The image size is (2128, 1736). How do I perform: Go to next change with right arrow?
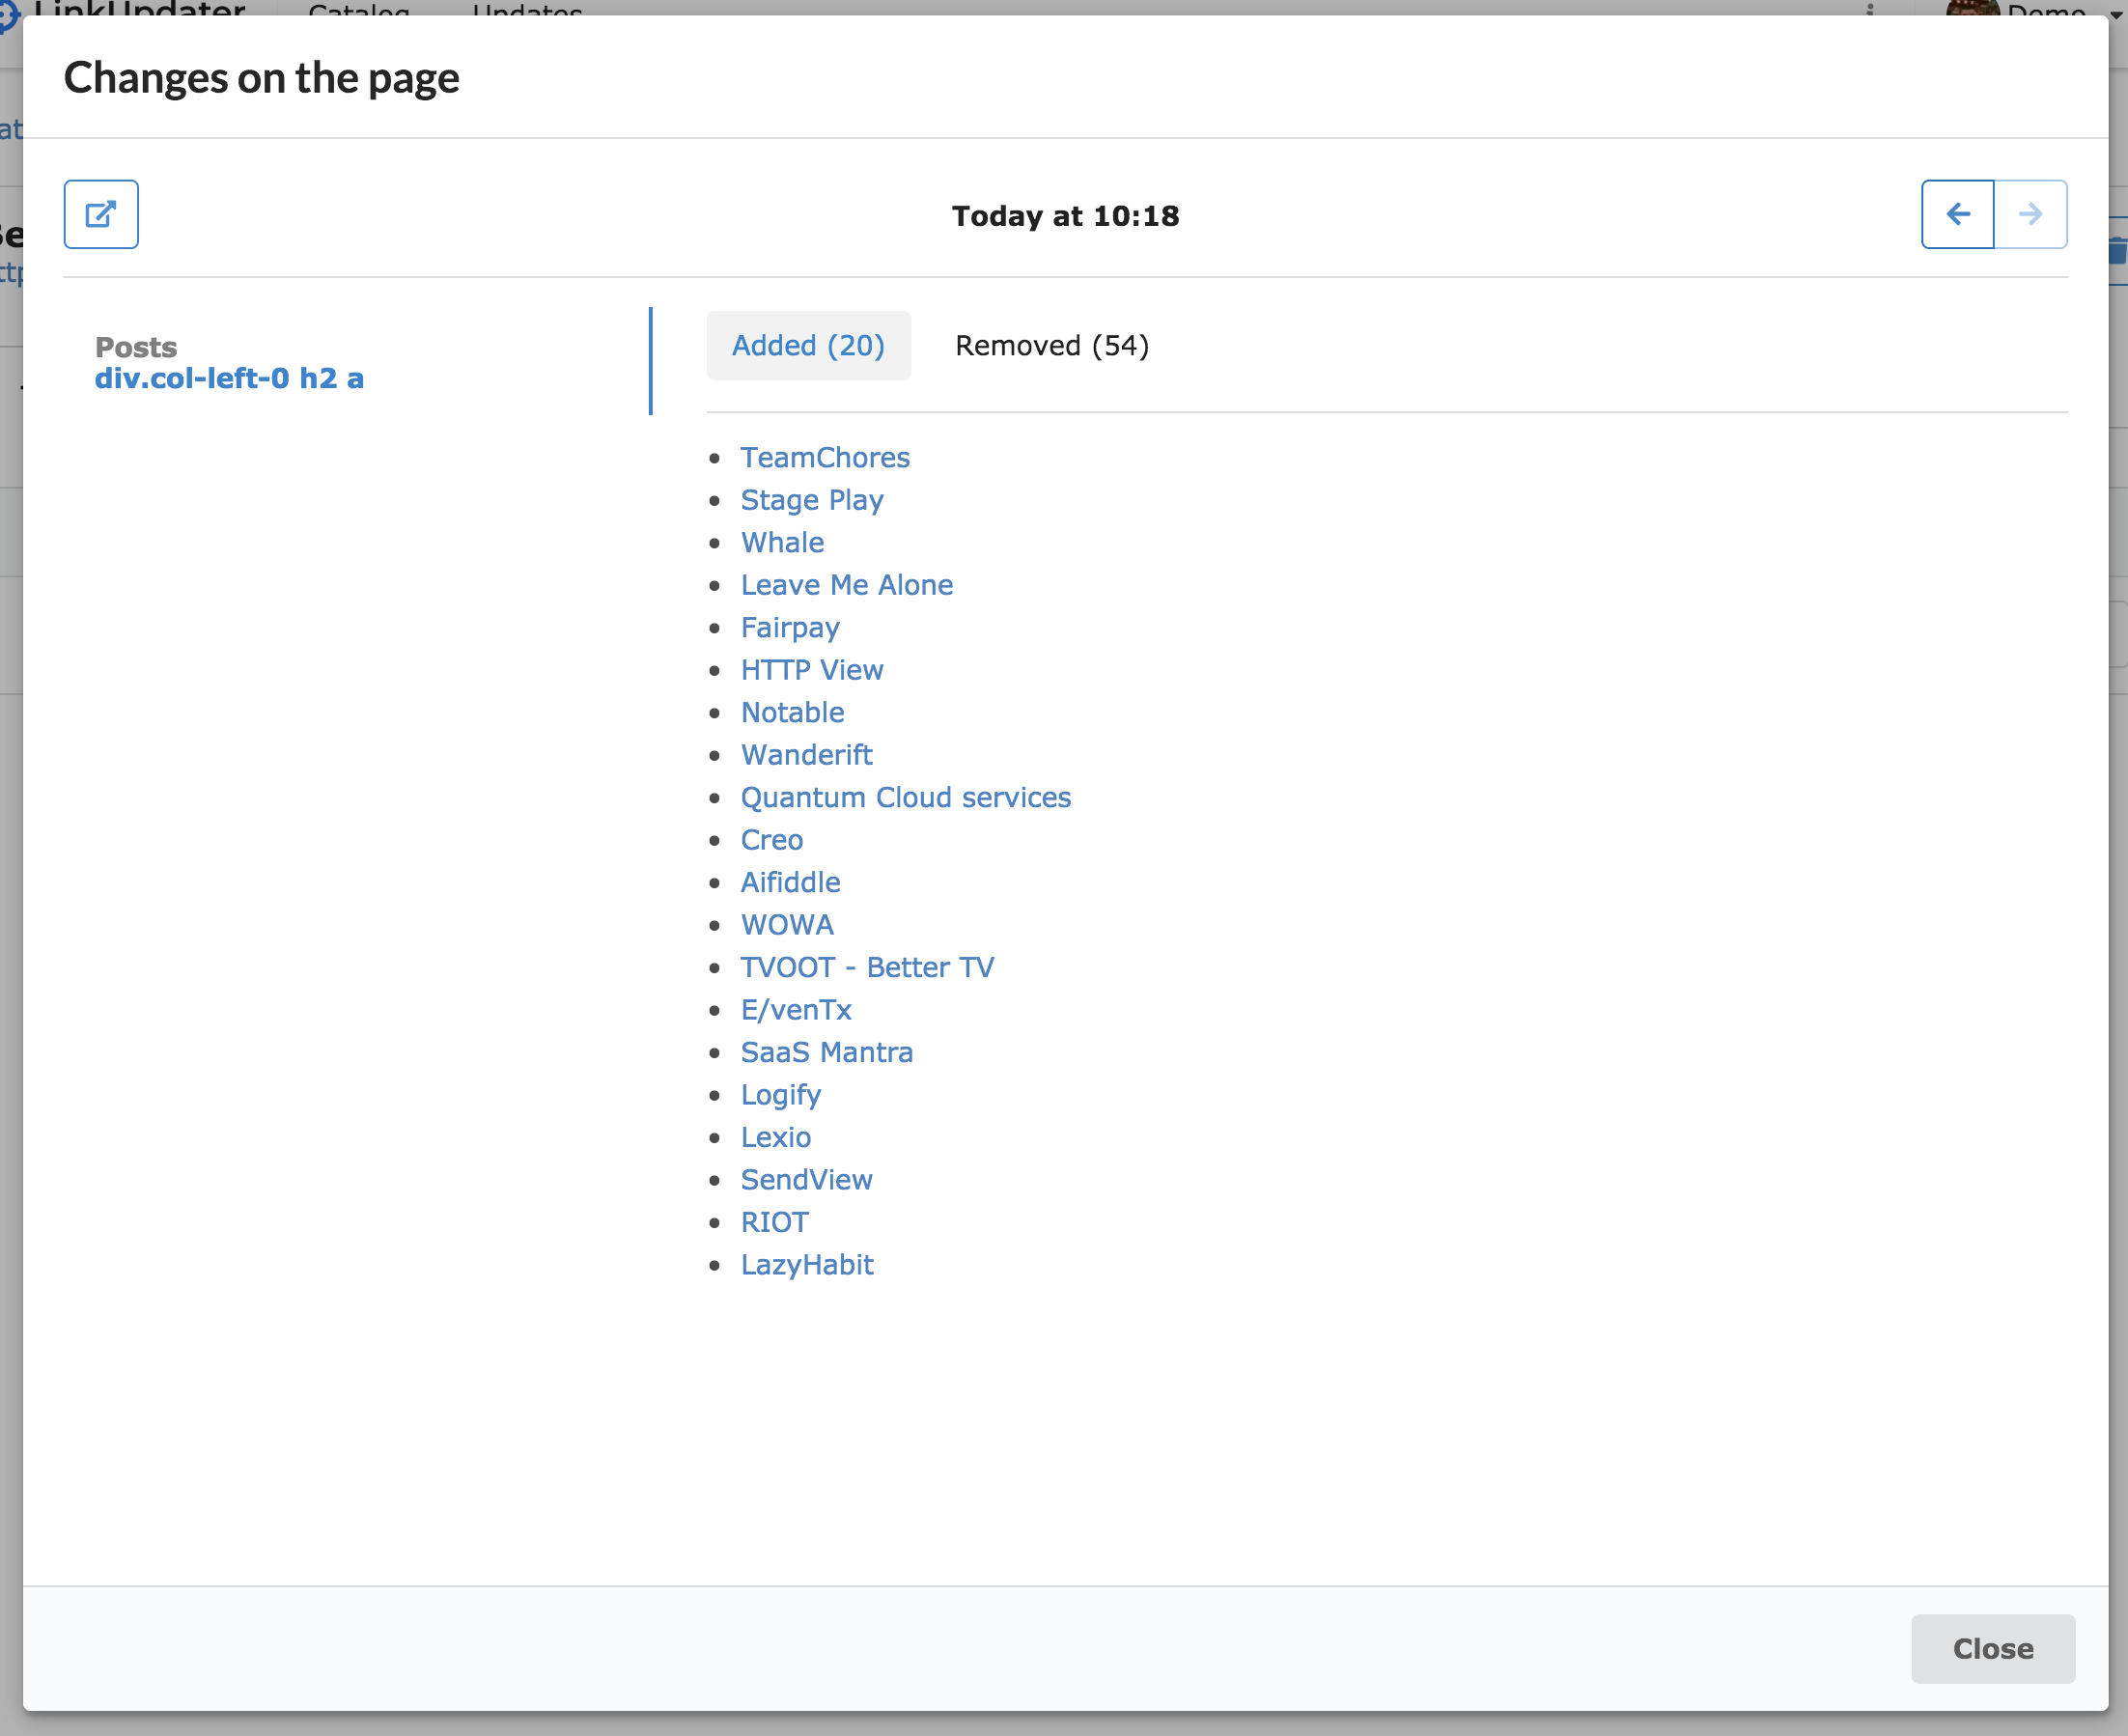[x=2030, y=214]
